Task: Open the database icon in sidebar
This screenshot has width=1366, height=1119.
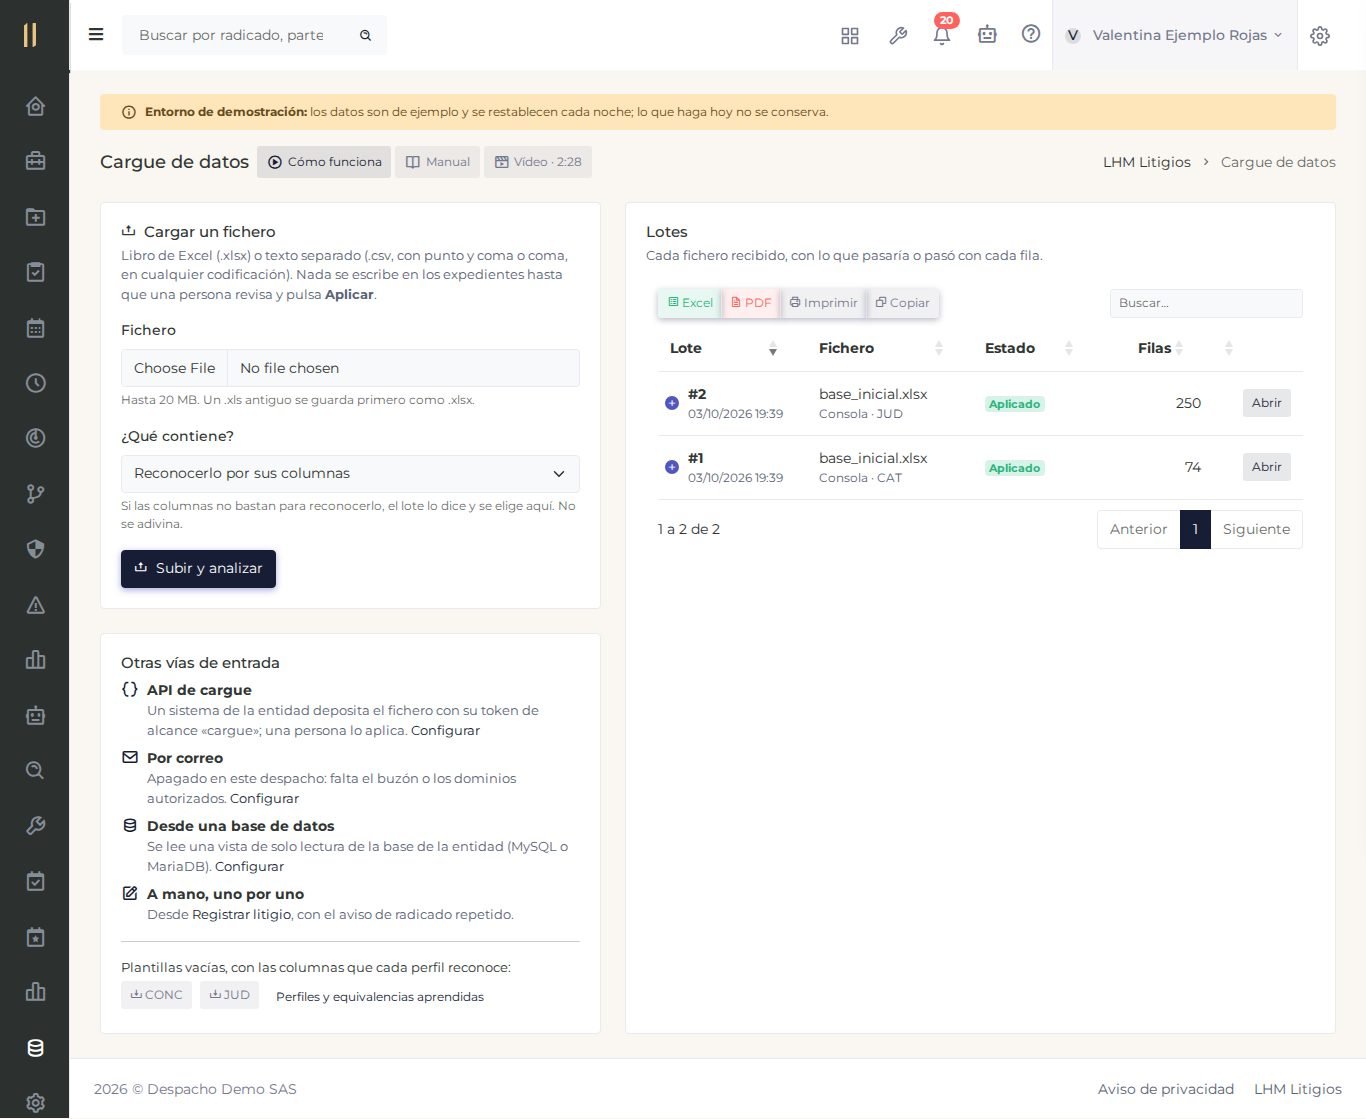Action: point(35,1048)
